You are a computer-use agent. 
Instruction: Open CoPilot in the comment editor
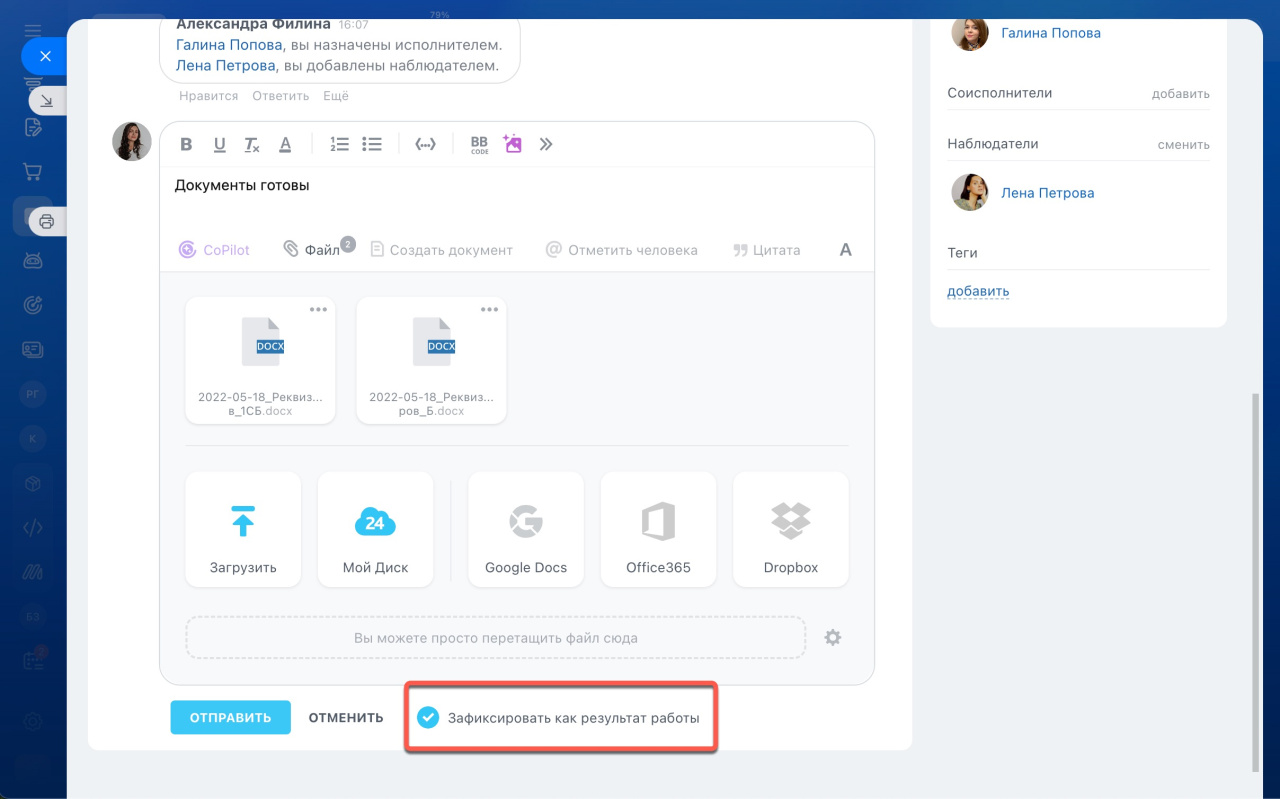click(214, 250)
